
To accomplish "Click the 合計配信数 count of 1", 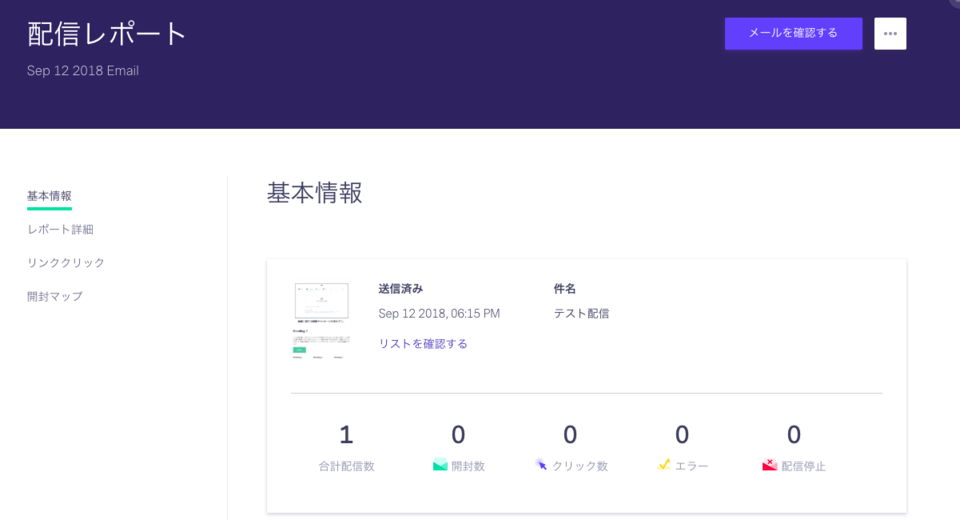I will [x=346, y=435].
